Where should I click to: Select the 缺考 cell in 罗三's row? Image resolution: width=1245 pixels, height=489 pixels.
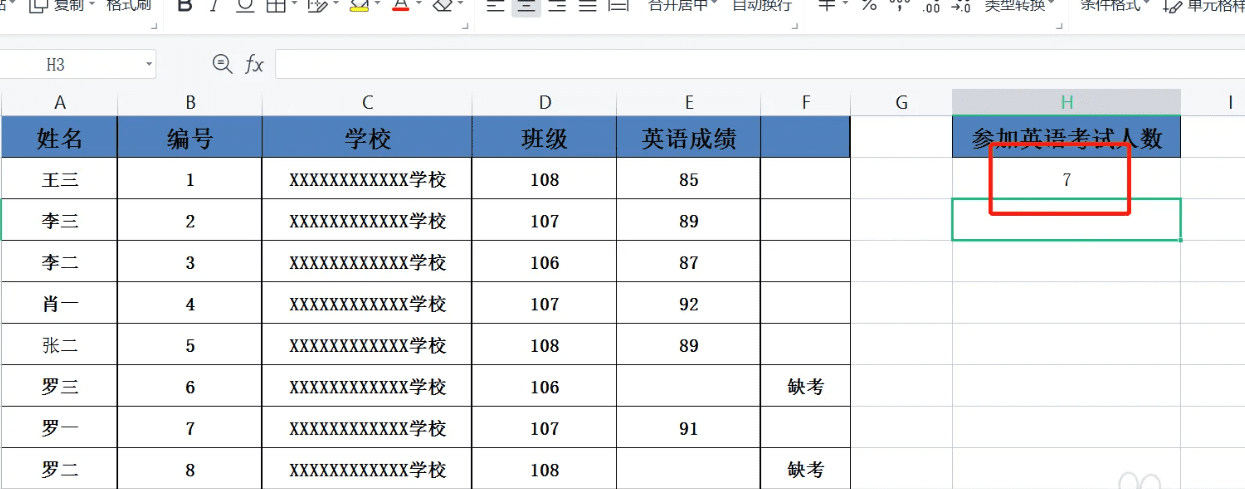(806, 386)
